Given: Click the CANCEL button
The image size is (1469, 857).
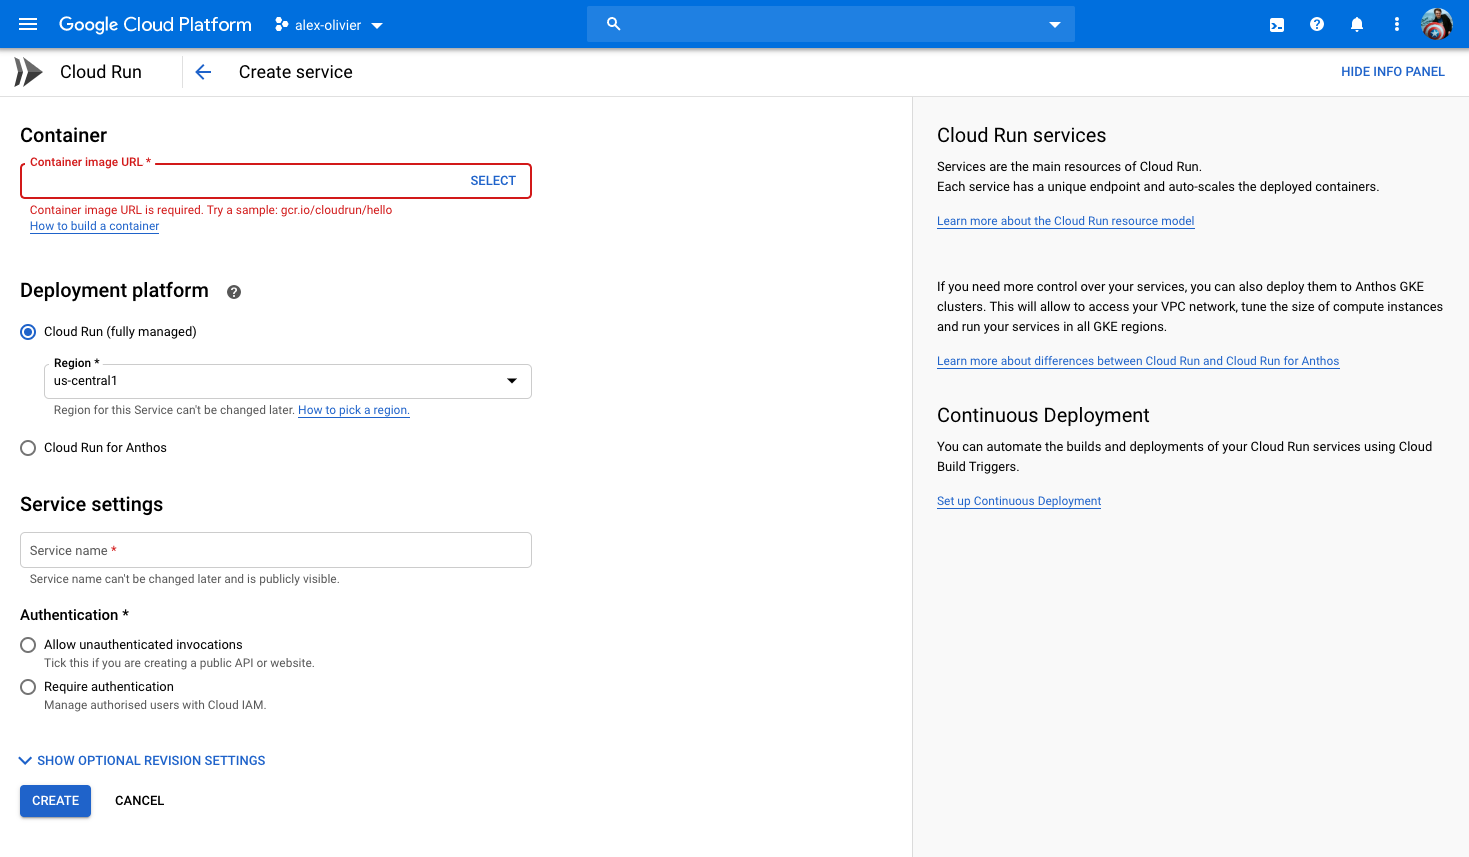Looking at the screenshot, I should 139,801.
